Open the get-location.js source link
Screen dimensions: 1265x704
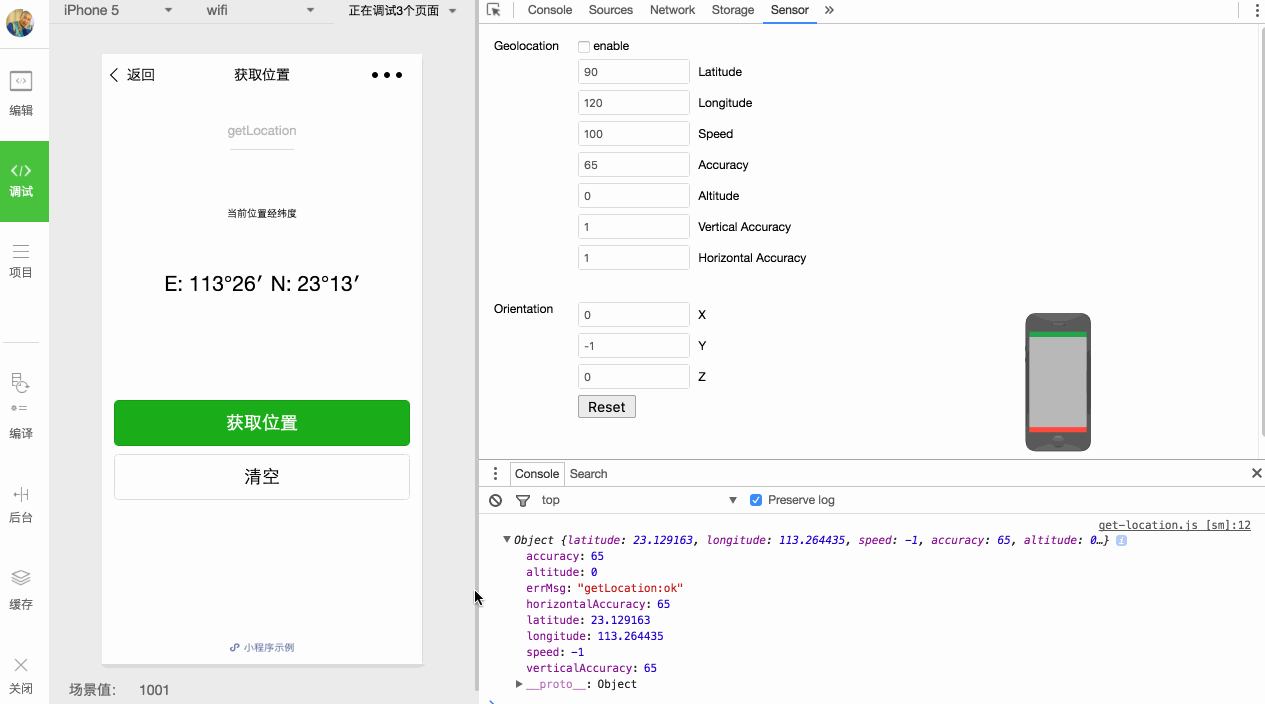click(x=1174, y=525)
